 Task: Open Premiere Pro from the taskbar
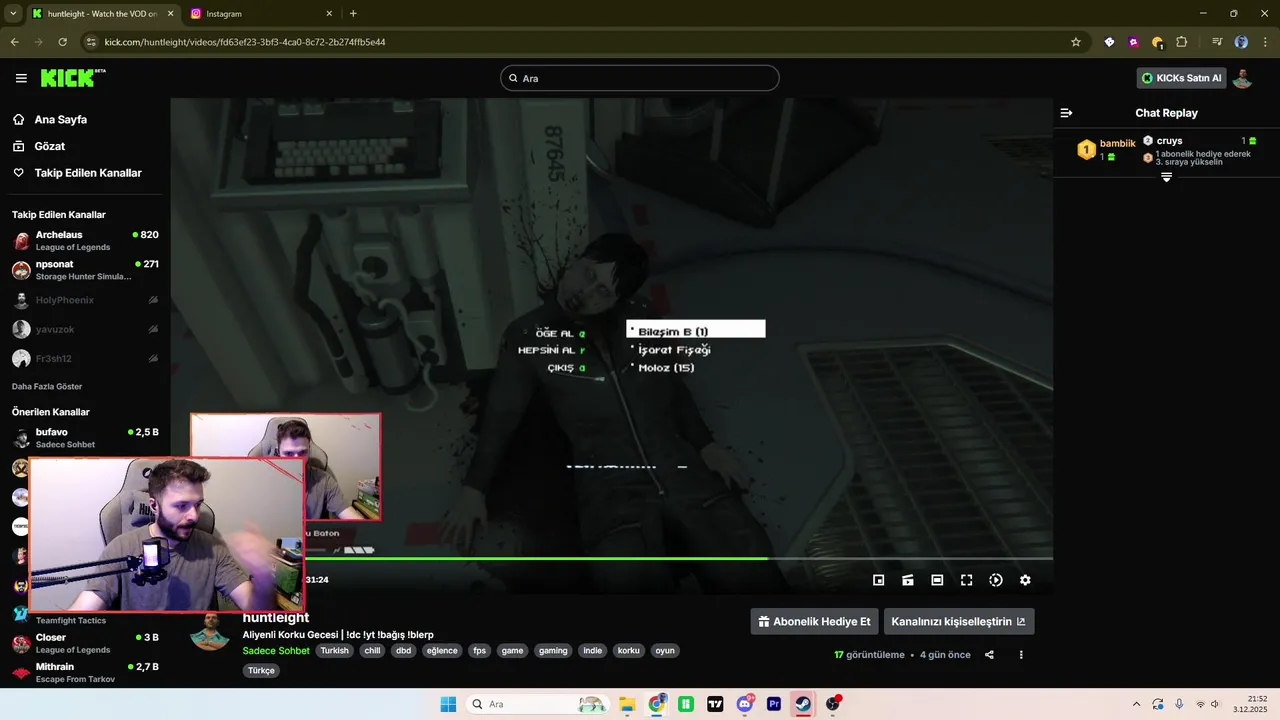[774, 704]
